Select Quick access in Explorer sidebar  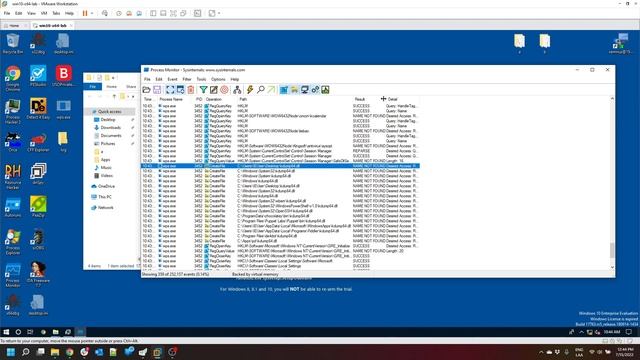(109, 111)
